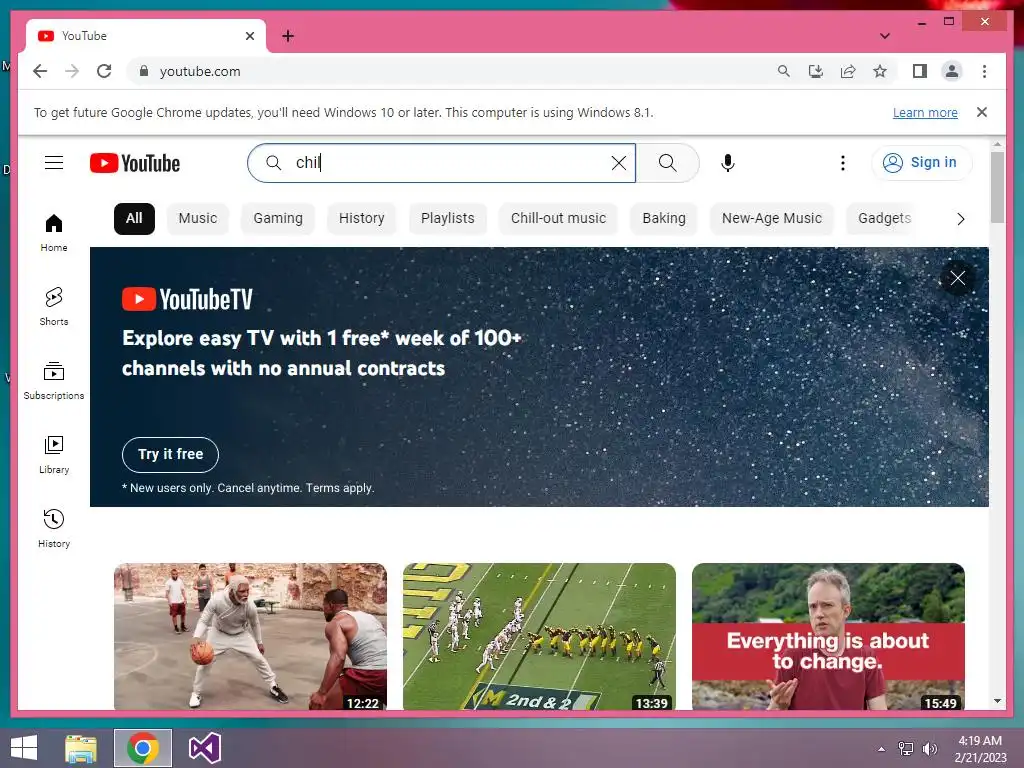Dismiss the Chrome update notification bar
Image resolution: width=1024 pixels, height=768 pixels.
pyautogui.click(x=981, y=112)
